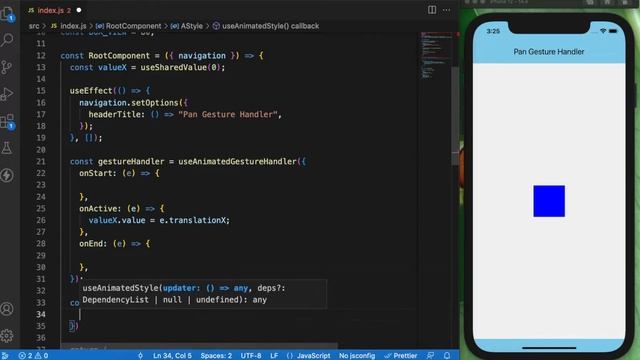Viewport: 640px width, 360px height.
Task: Click e.translationX on line 26
Action: click(193, 220)
